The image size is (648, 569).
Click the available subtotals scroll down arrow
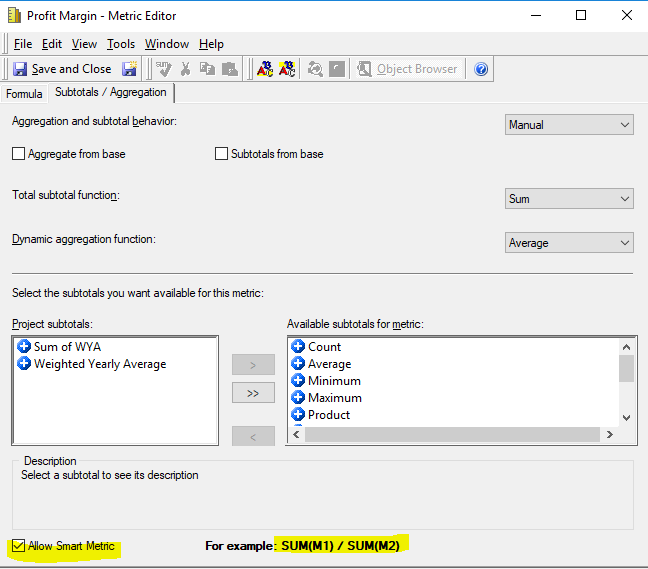[627, 417]
